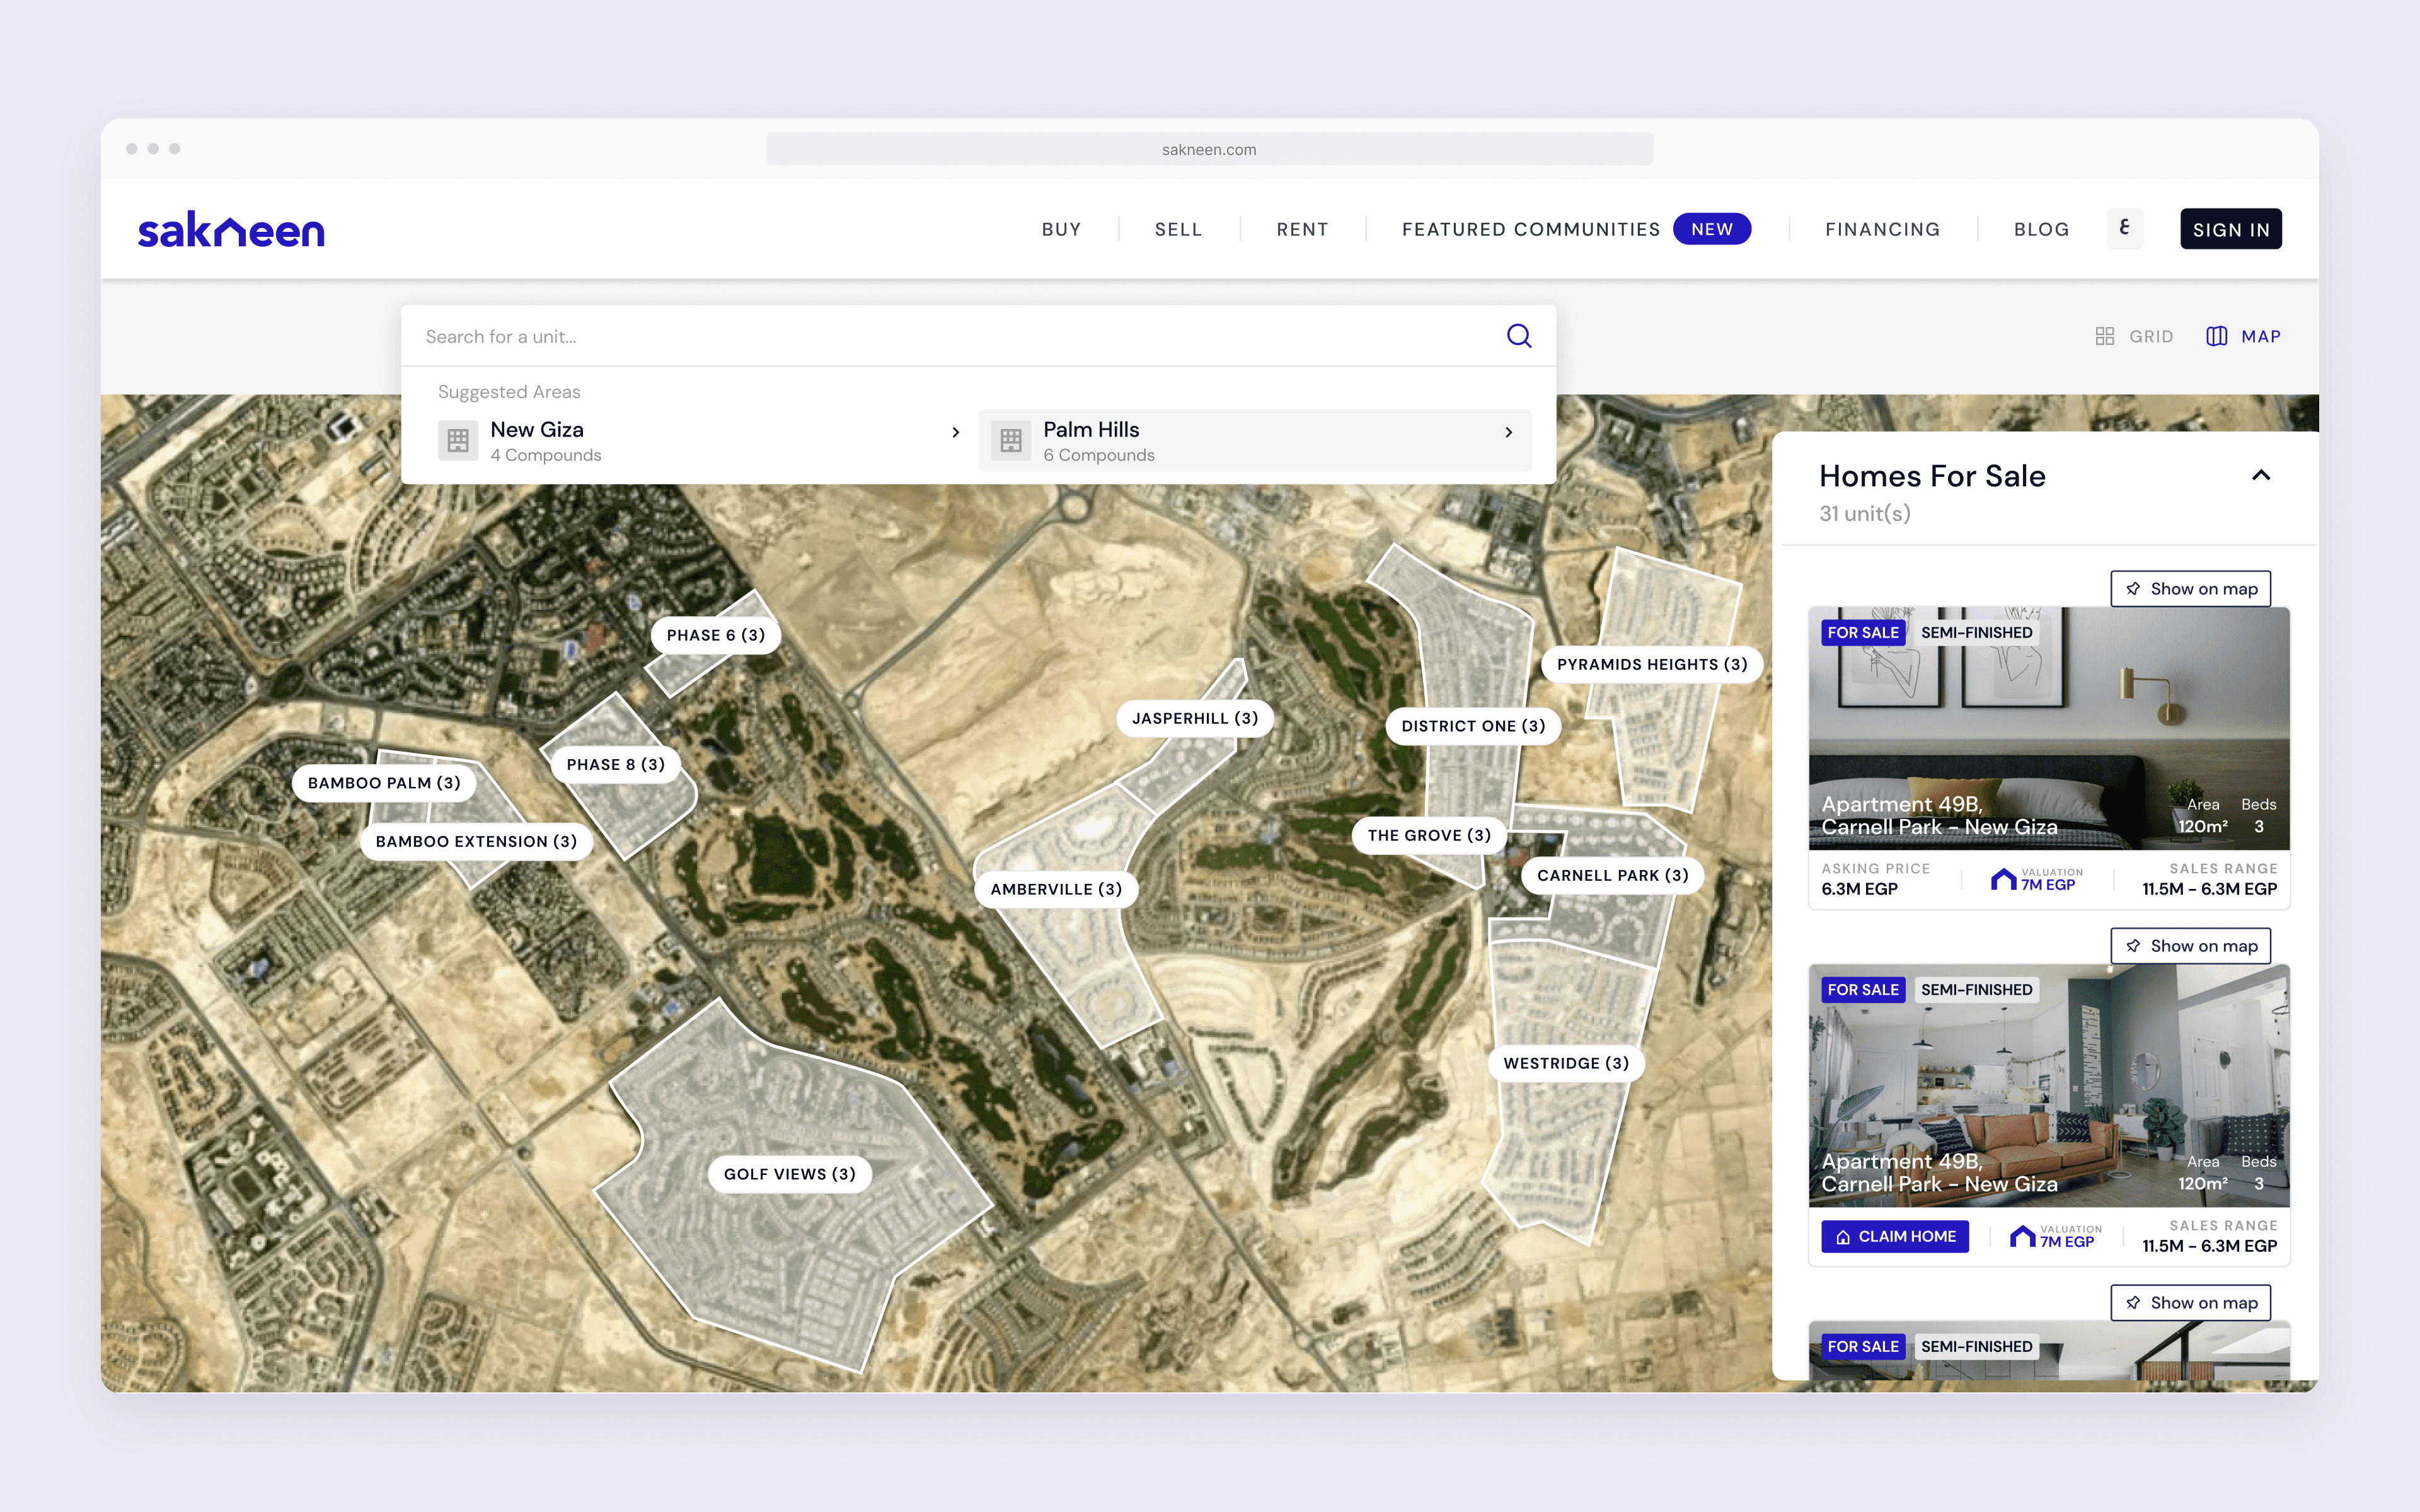
Task: Expand the Palm Hills suggested area
Action: pos(1509,432)
